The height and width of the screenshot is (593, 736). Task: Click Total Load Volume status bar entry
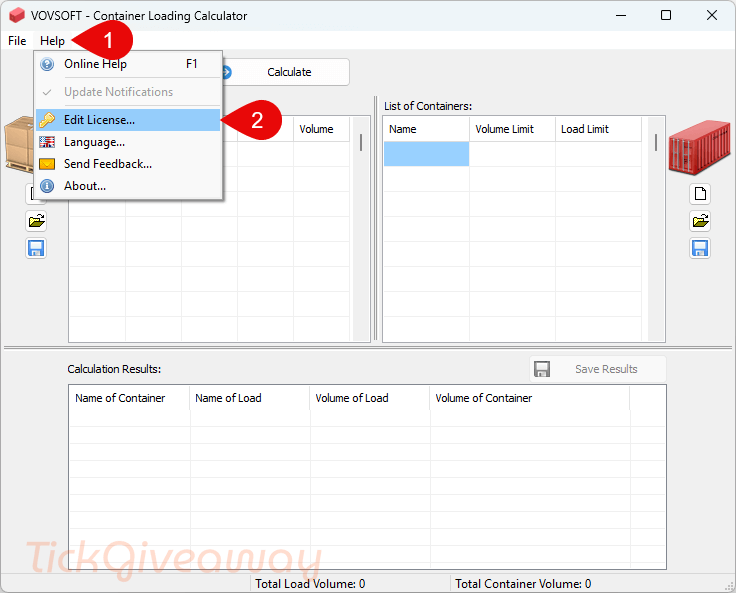click(x=351, y=584)
